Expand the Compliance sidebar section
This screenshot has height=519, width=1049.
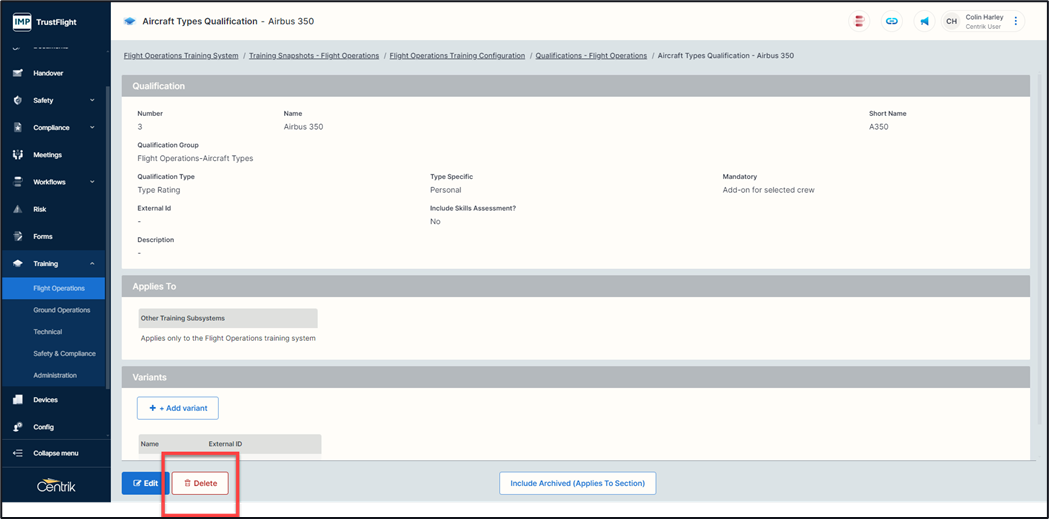coord(92,128)
